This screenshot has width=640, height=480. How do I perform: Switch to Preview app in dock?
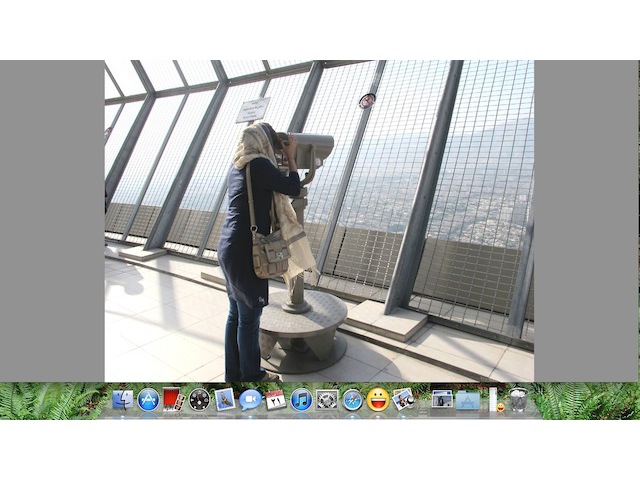[403, 400]
